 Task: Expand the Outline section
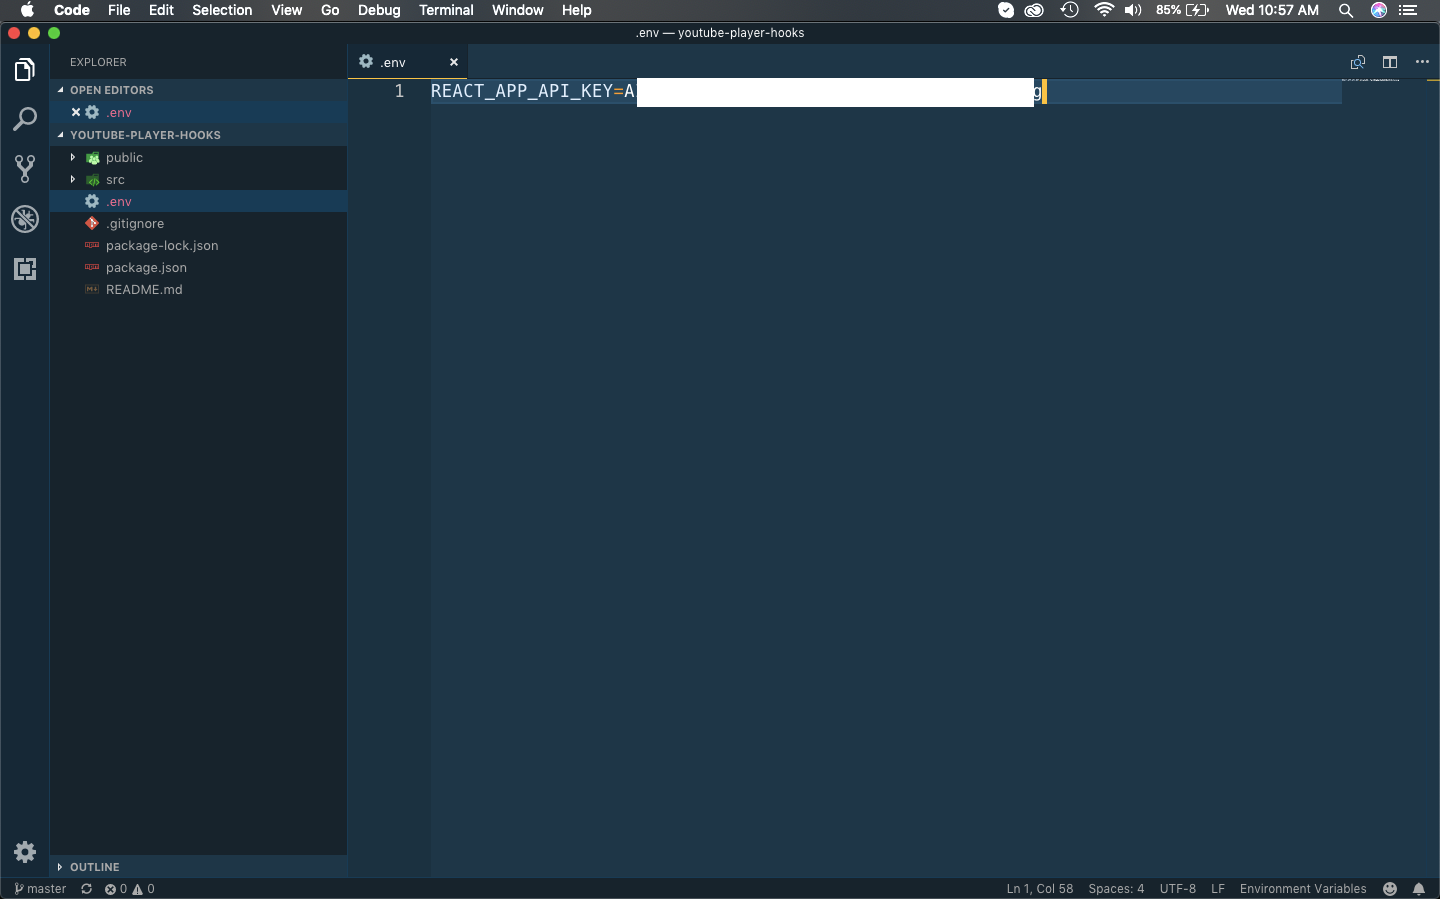point(198,867)
